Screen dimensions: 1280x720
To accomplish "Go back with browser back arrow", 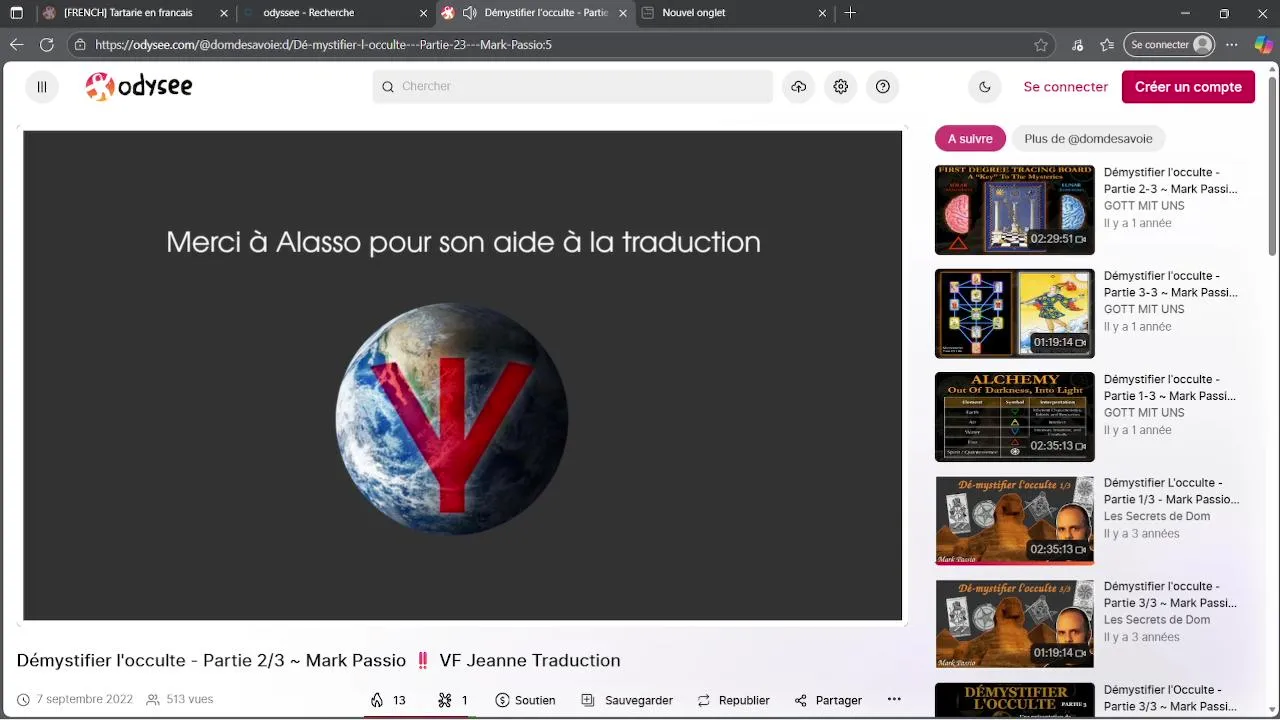I will pos(16,45).
